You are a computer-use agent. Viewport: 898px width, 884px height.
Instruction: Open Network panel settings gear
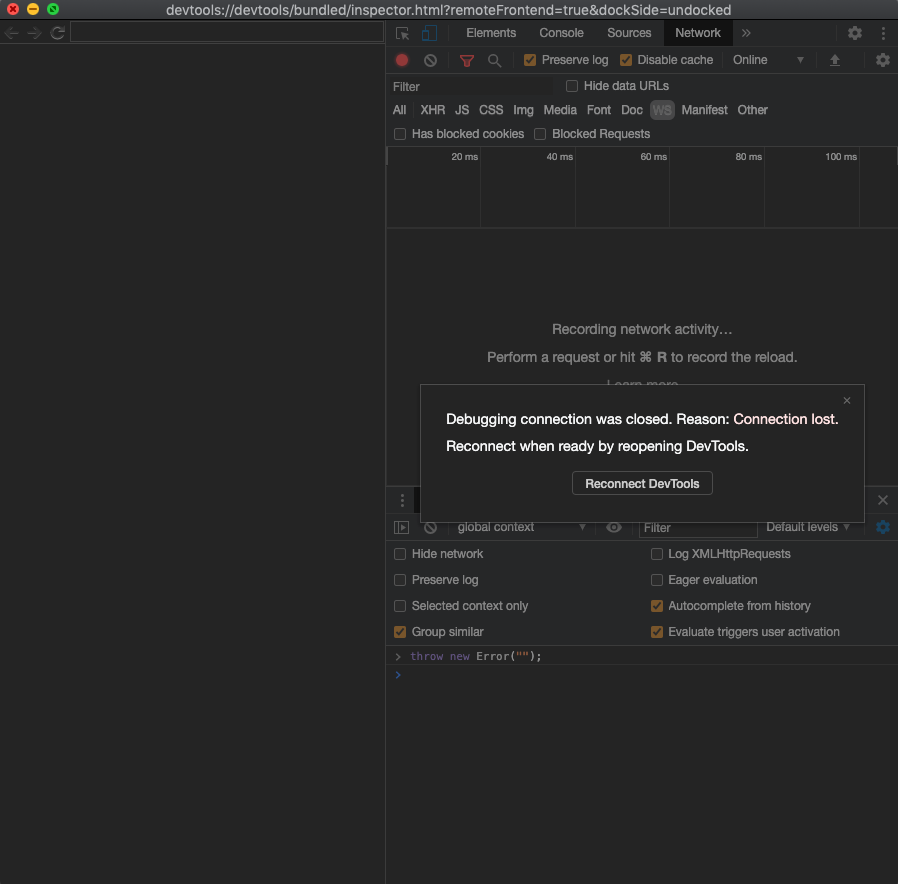883,60
